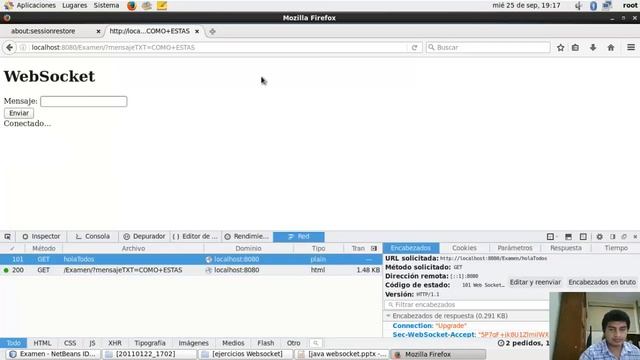Click the network icon in system tray
The image size is (640, 360).
[x=607, y=5]
